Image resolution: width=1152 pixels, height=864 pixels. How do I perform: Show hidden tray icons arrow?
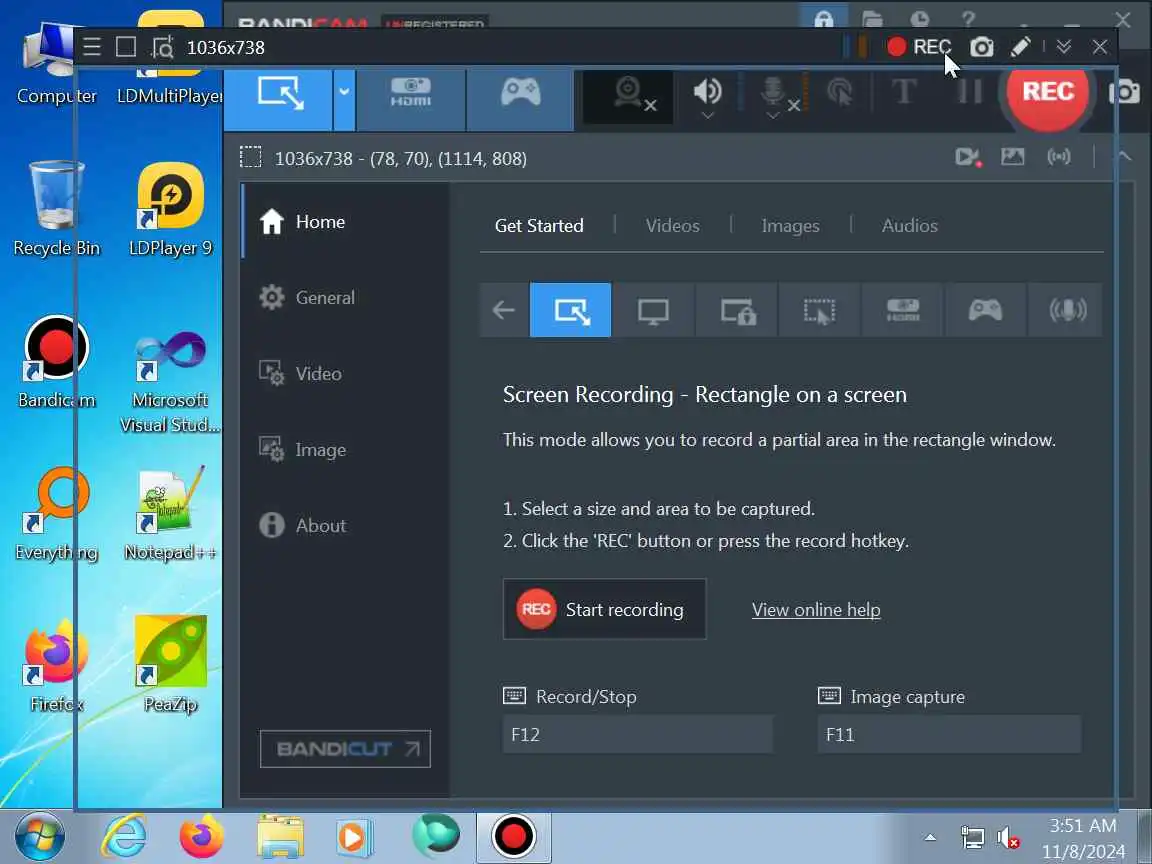pos(930,838)
